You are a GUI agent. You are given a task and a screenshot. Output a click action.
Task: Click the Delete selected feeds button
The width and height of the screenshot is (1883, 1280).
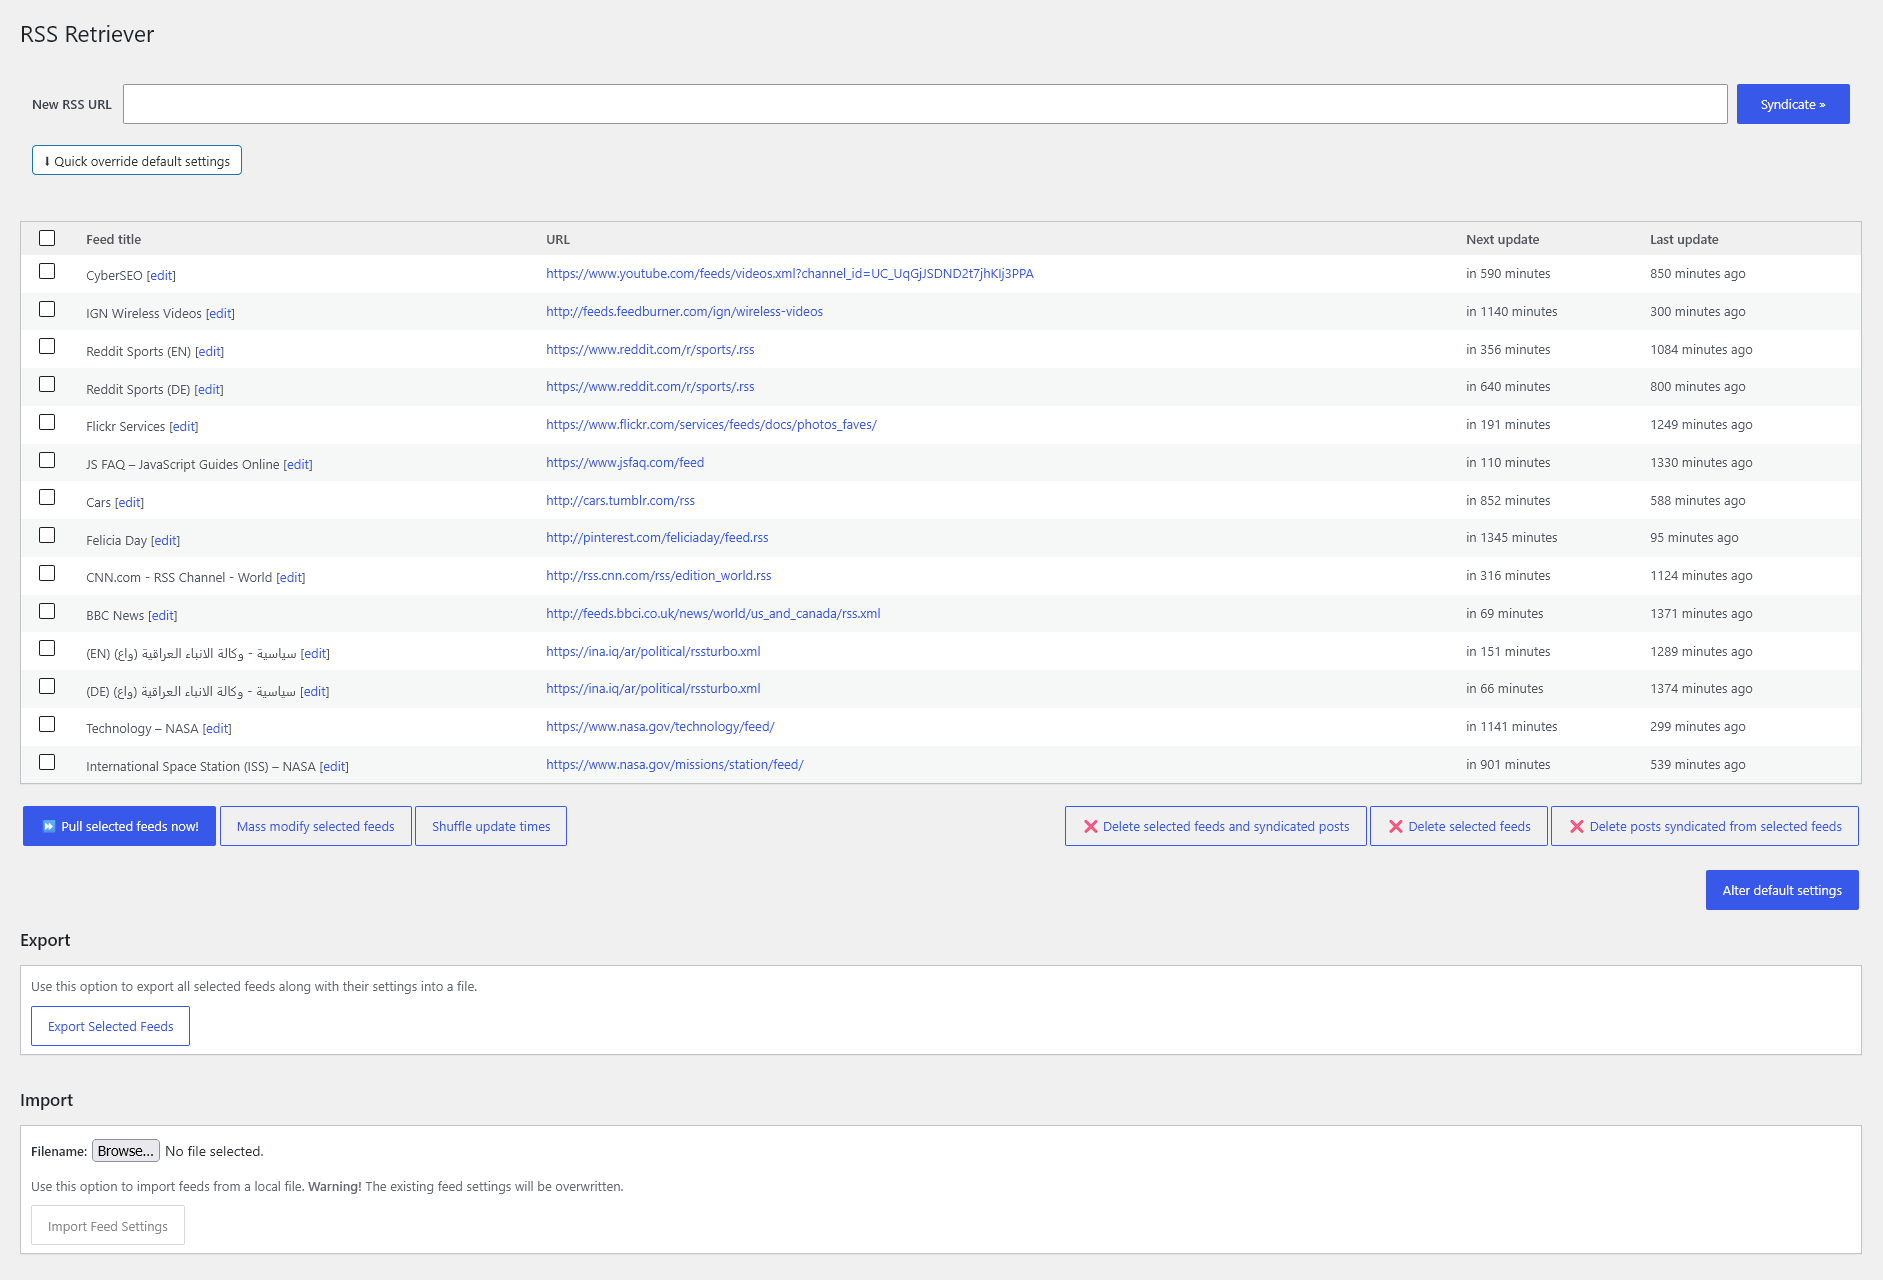click(x=1458, y=826)
